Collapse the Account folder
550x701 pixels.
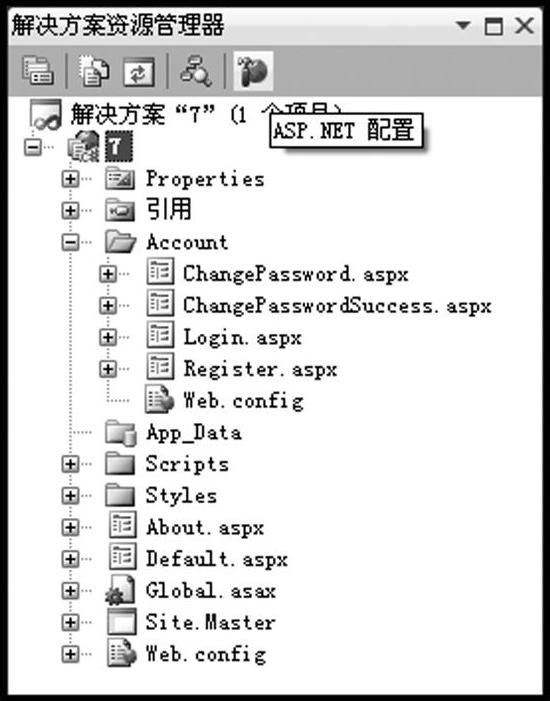point(70,242)
